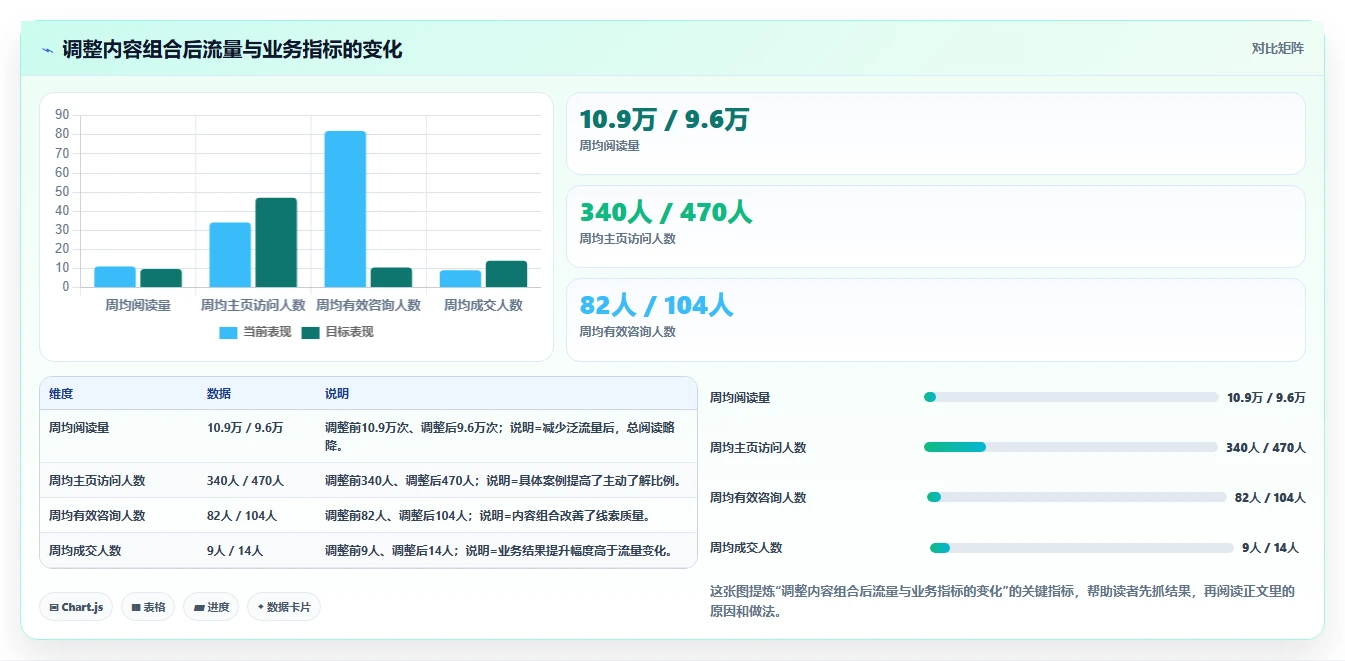Click the 对比矩阵 label in header
This screenshot has height=661, width=1345.
[x=1277, y=48]
